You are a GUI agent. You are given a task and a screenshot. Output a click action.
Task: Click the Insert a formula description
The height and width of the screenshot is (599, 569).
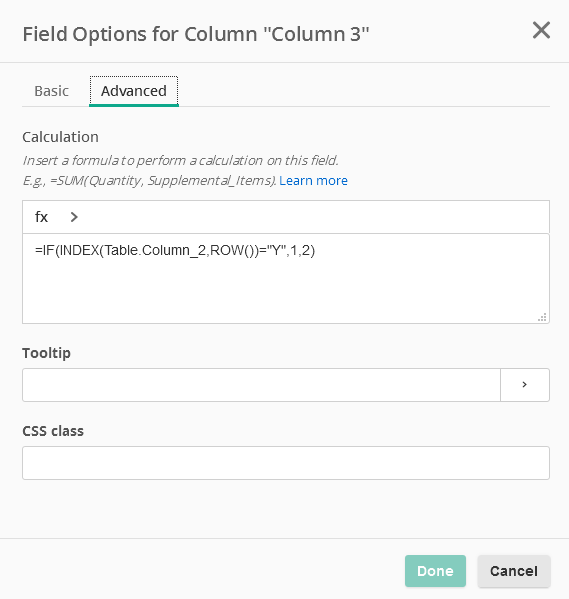coord(180,160)
